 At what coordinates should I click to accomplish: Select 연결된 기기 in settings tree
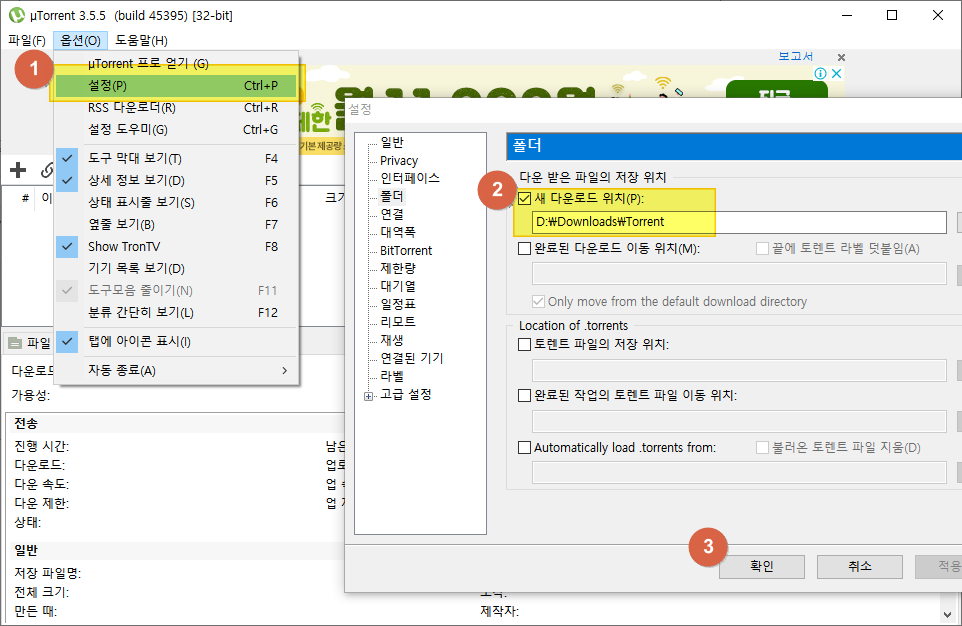[x=412, y=358]
